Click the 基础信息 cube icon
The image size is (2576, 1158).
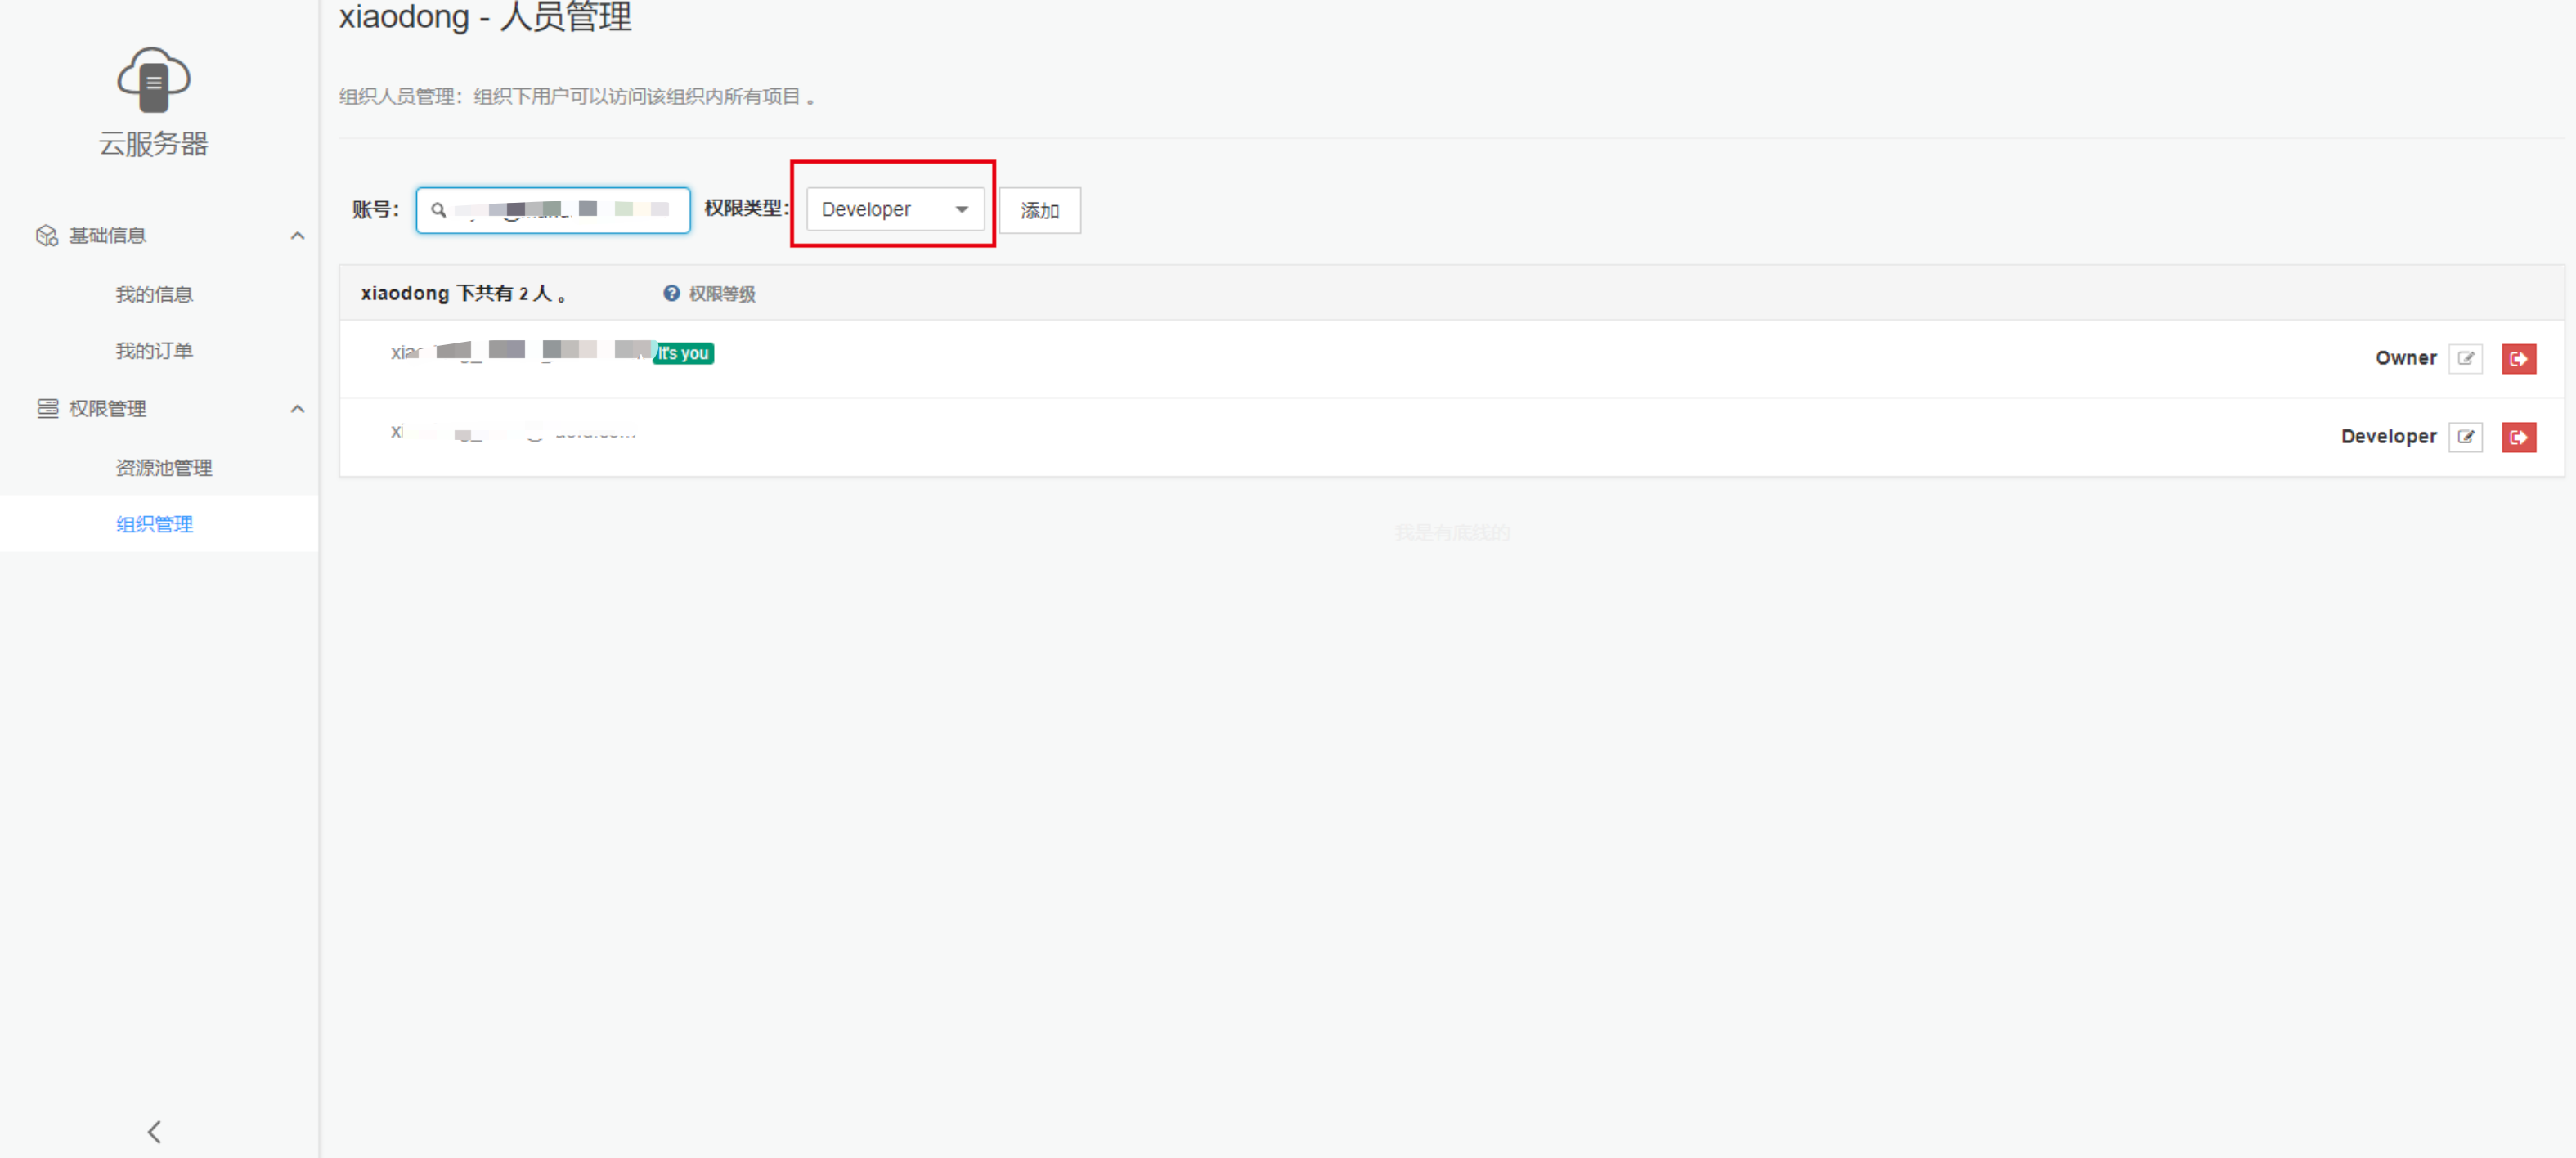click(x=47, y=235)
